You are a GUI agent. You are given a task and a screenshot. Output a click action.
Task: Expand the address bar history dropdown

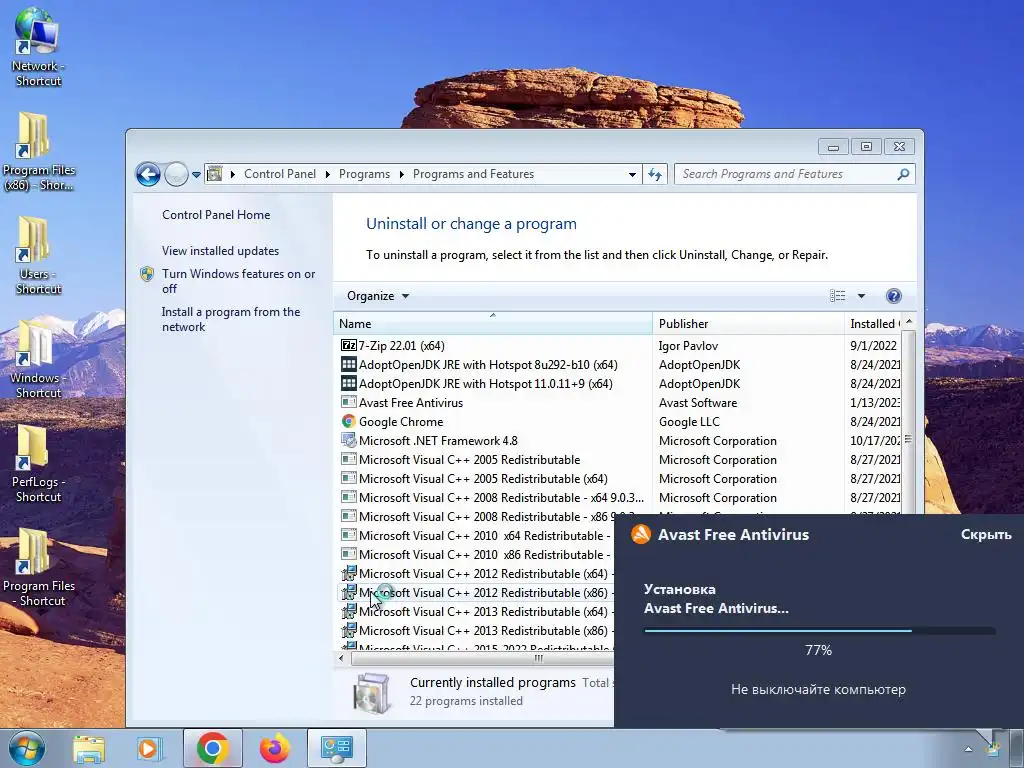632,174
